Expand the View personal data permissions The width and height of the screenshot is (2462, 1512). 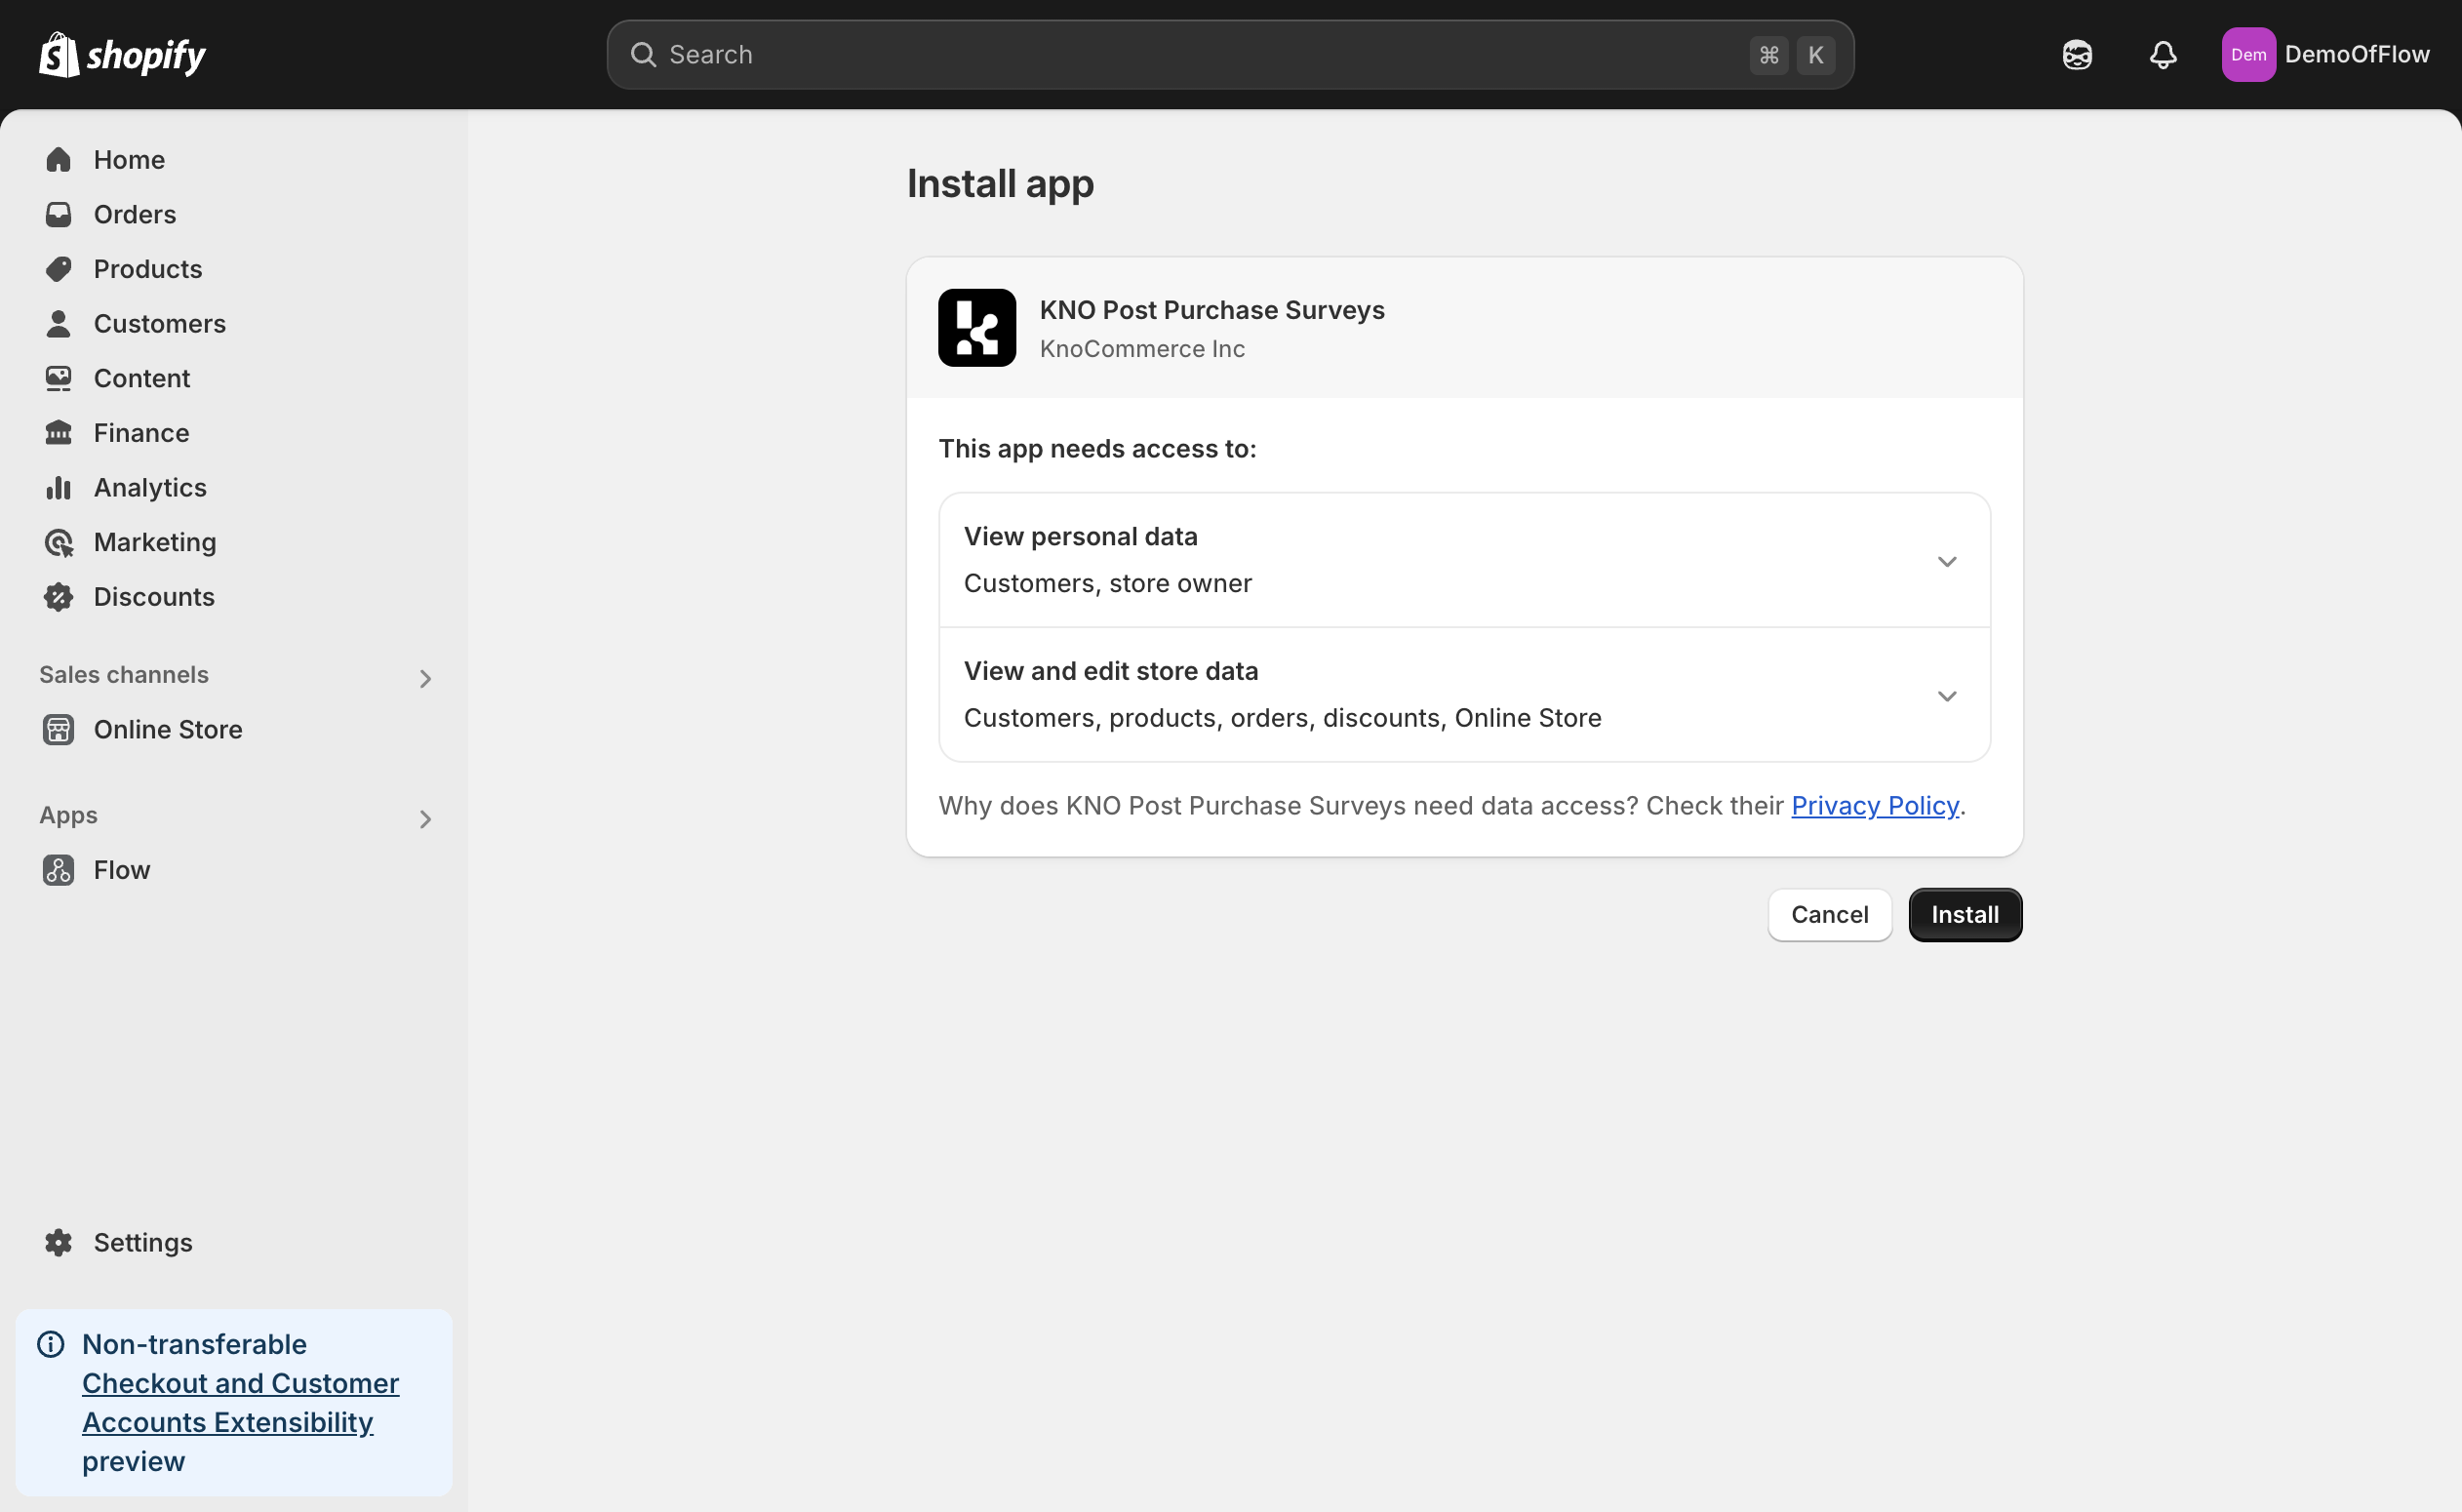[1945, 561]
